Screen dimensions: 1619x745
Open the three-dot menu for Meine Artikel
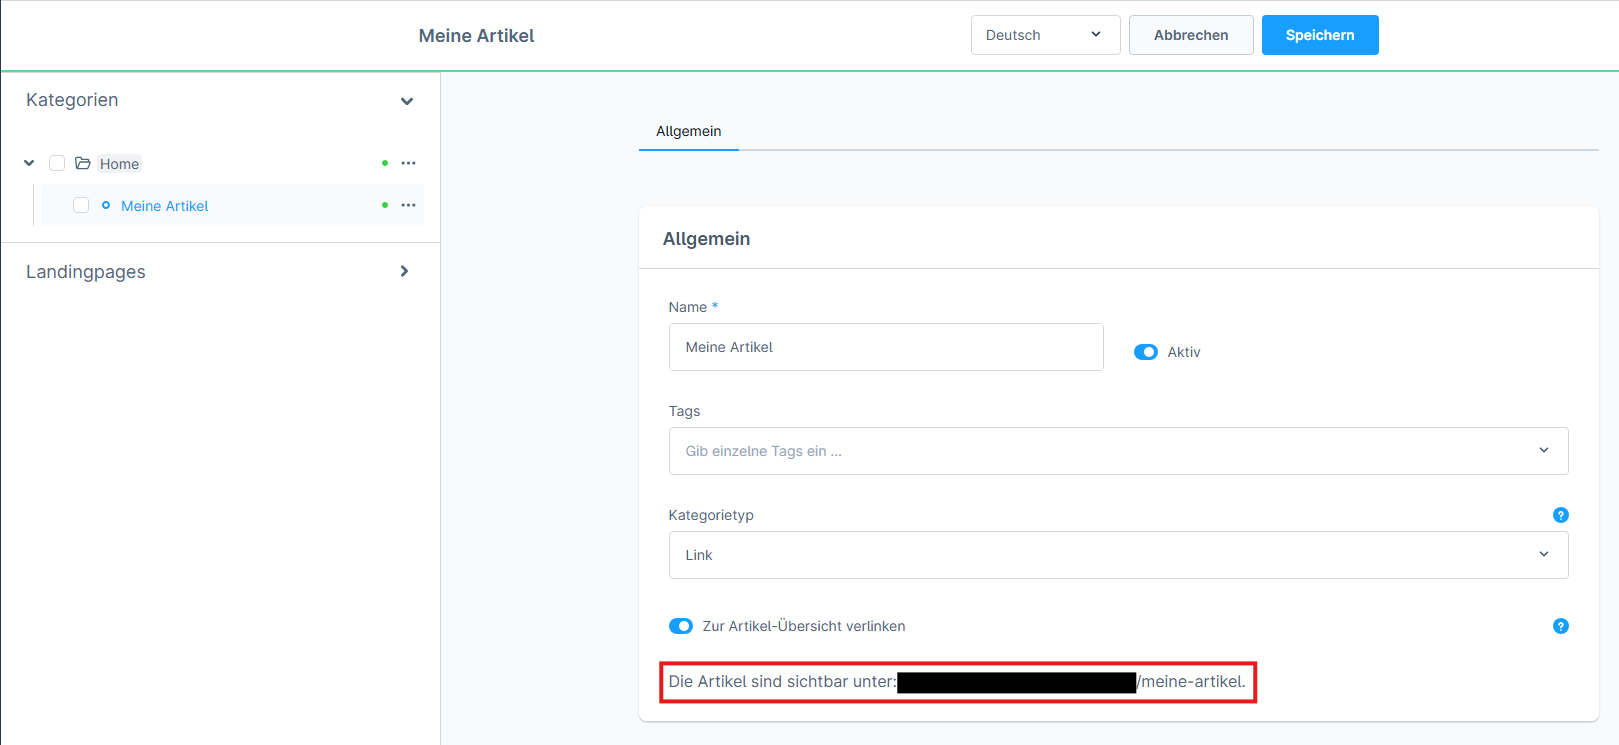[x=408, y=205]
